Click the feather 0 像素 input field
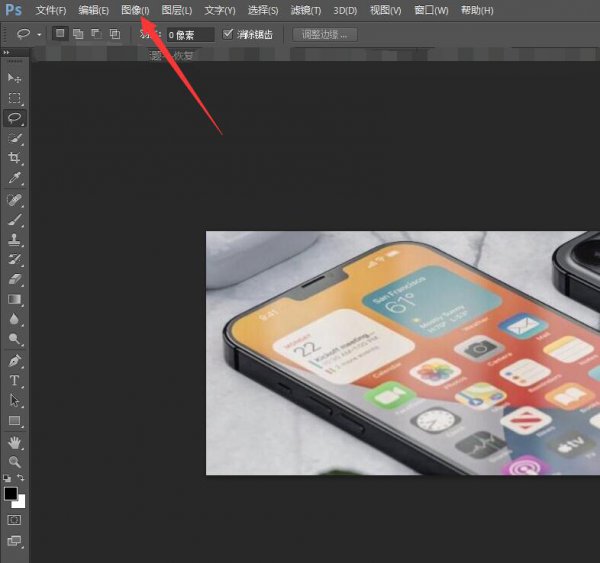The height and width of the screenshot is (563, 600). pos(190,35)
